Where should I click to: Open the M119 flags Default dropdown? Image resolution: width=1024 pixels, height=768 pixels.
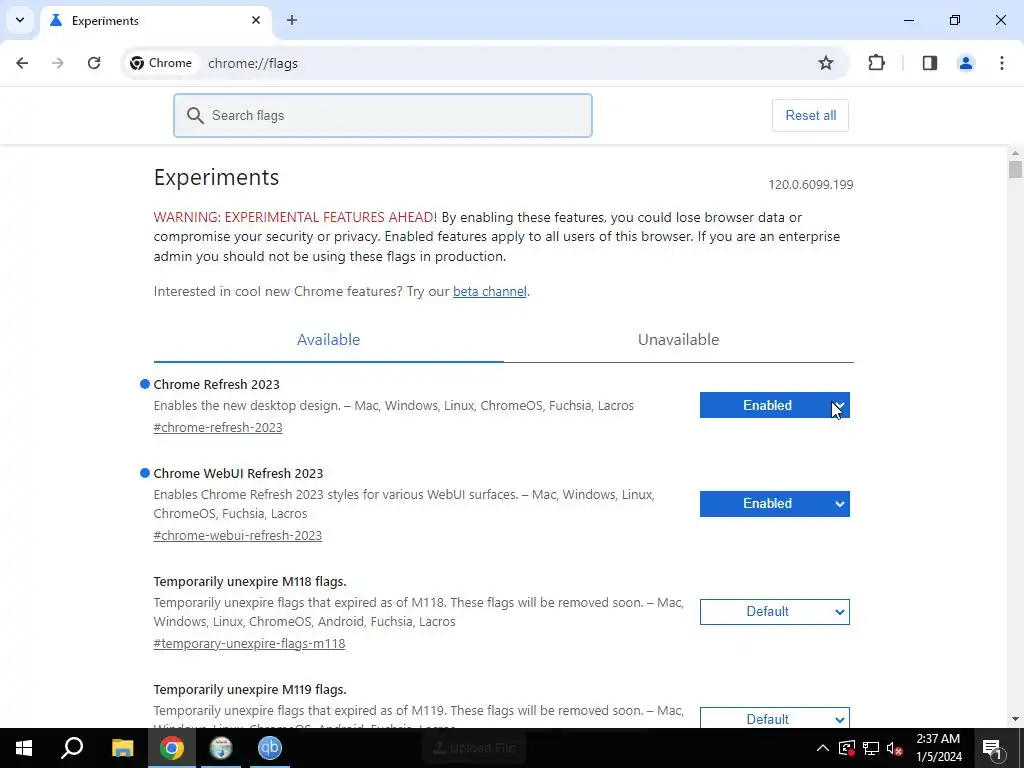coord(775,718)
